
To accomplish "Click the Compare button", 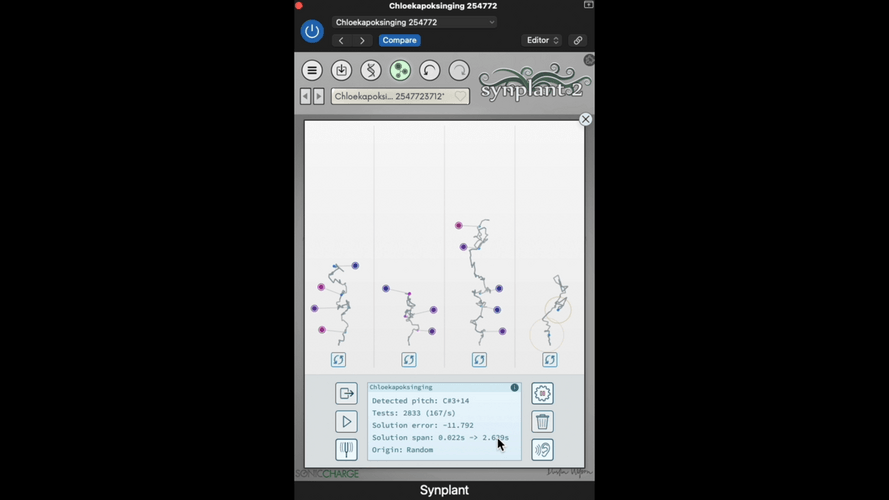I will click(399, 40).
